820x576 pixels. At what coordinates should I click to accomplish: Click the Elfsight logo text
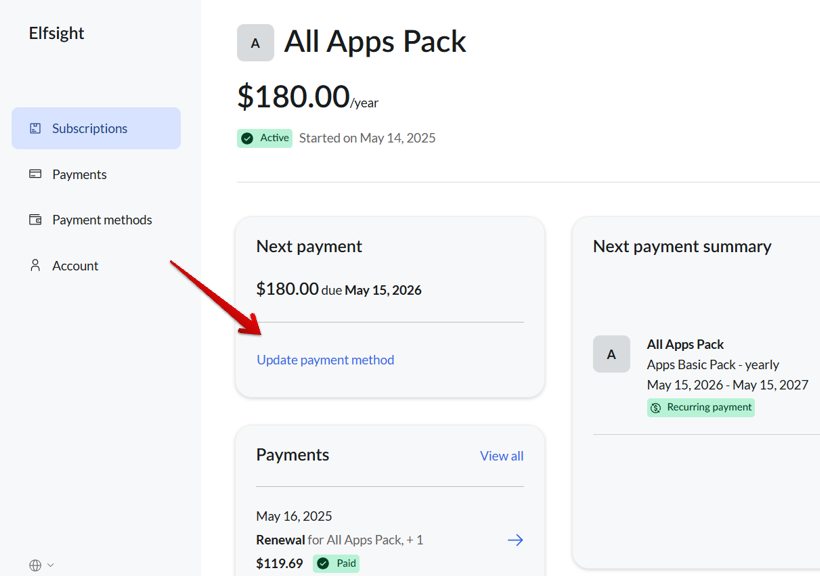pos(56,33)
